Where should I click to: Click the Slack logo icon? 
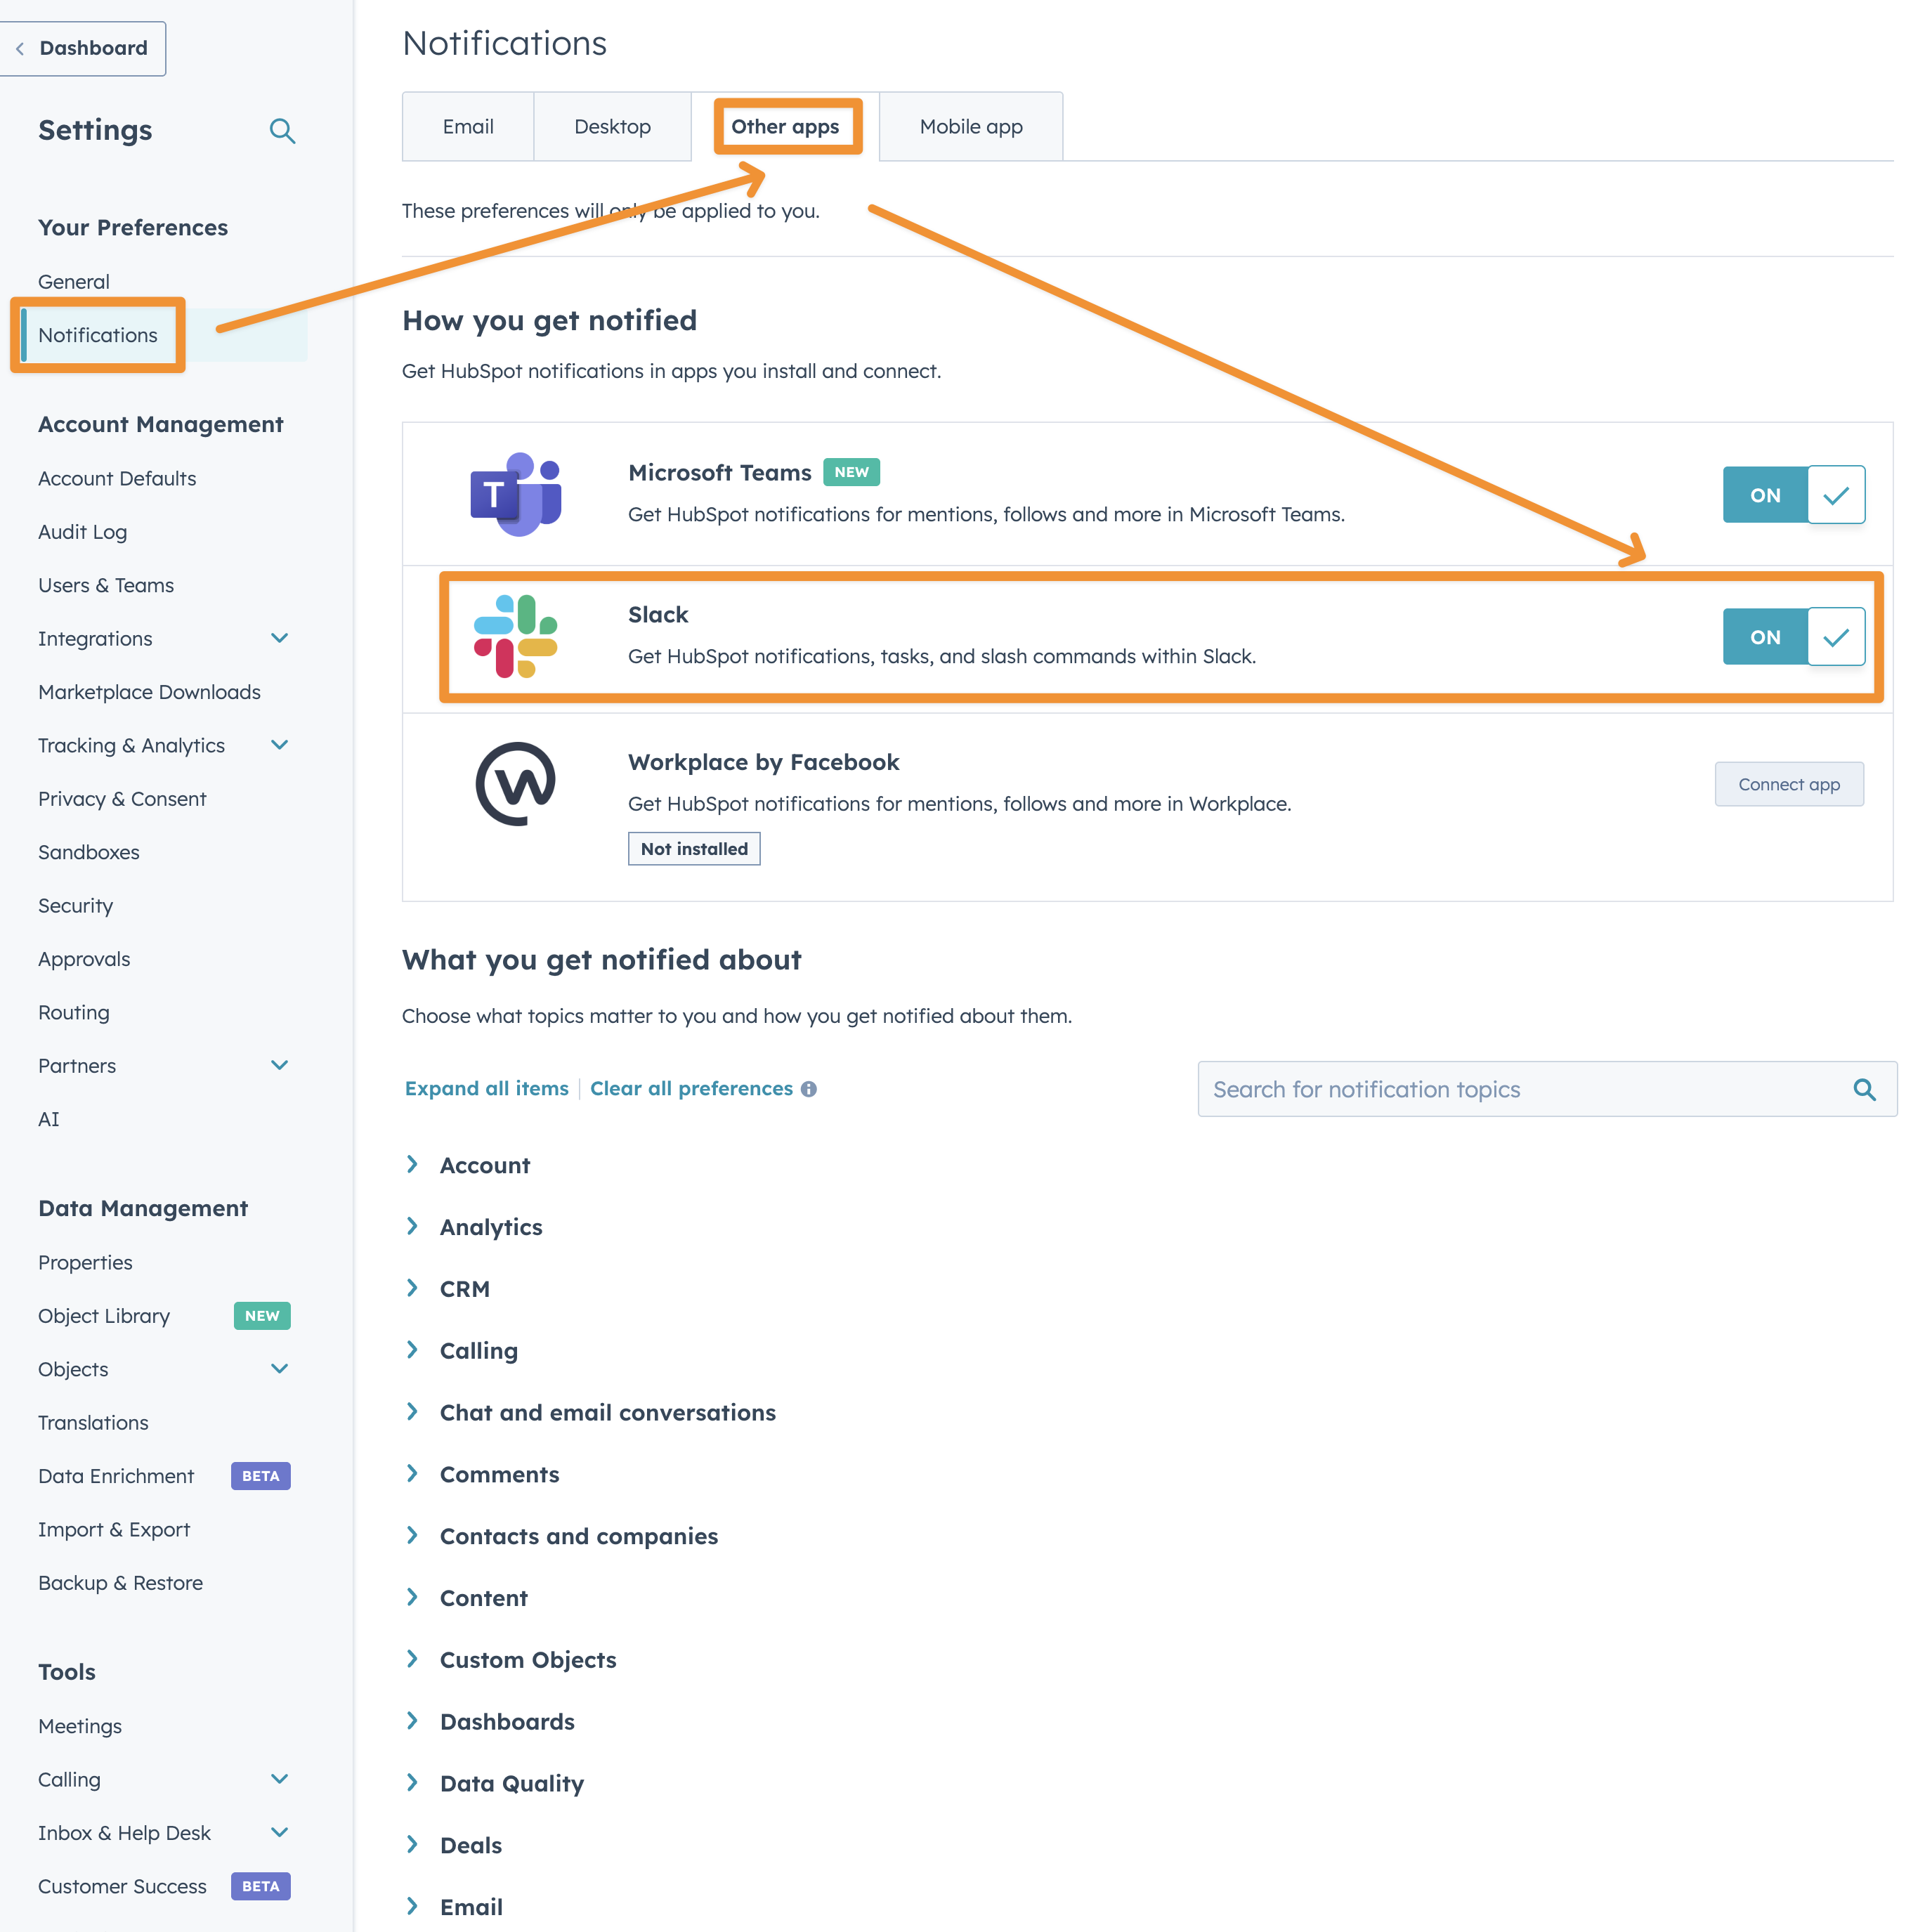pos(516,636)
